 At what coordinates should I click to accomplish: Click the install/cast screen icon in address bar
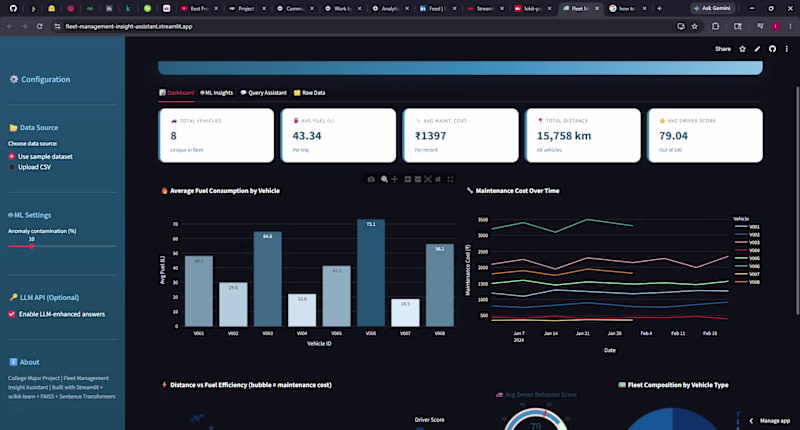[681, 26]
